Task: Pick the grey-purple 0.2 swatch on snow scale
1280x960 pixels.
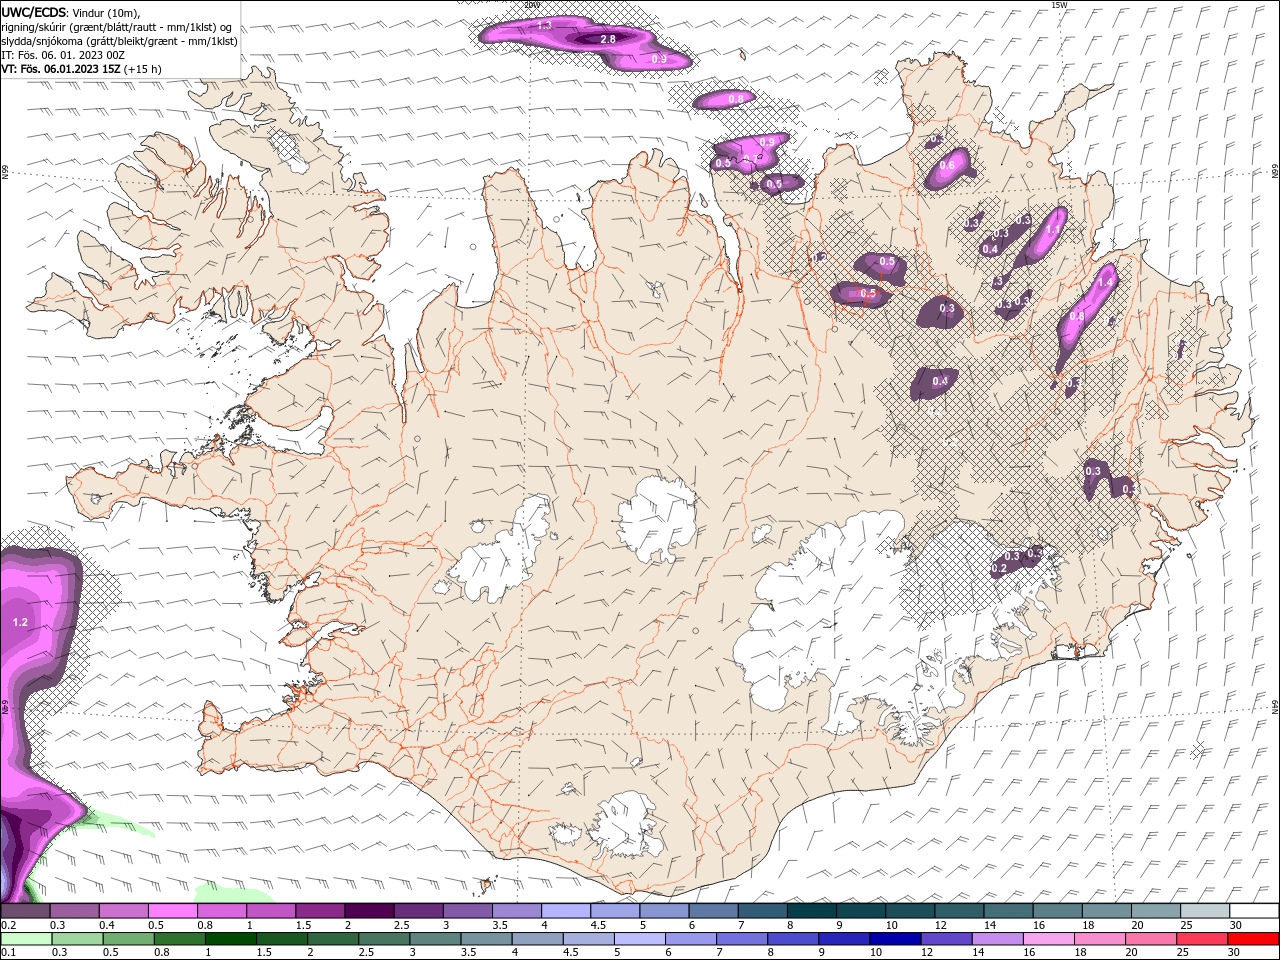Action: pyautogui.click(x=25, y=911)
